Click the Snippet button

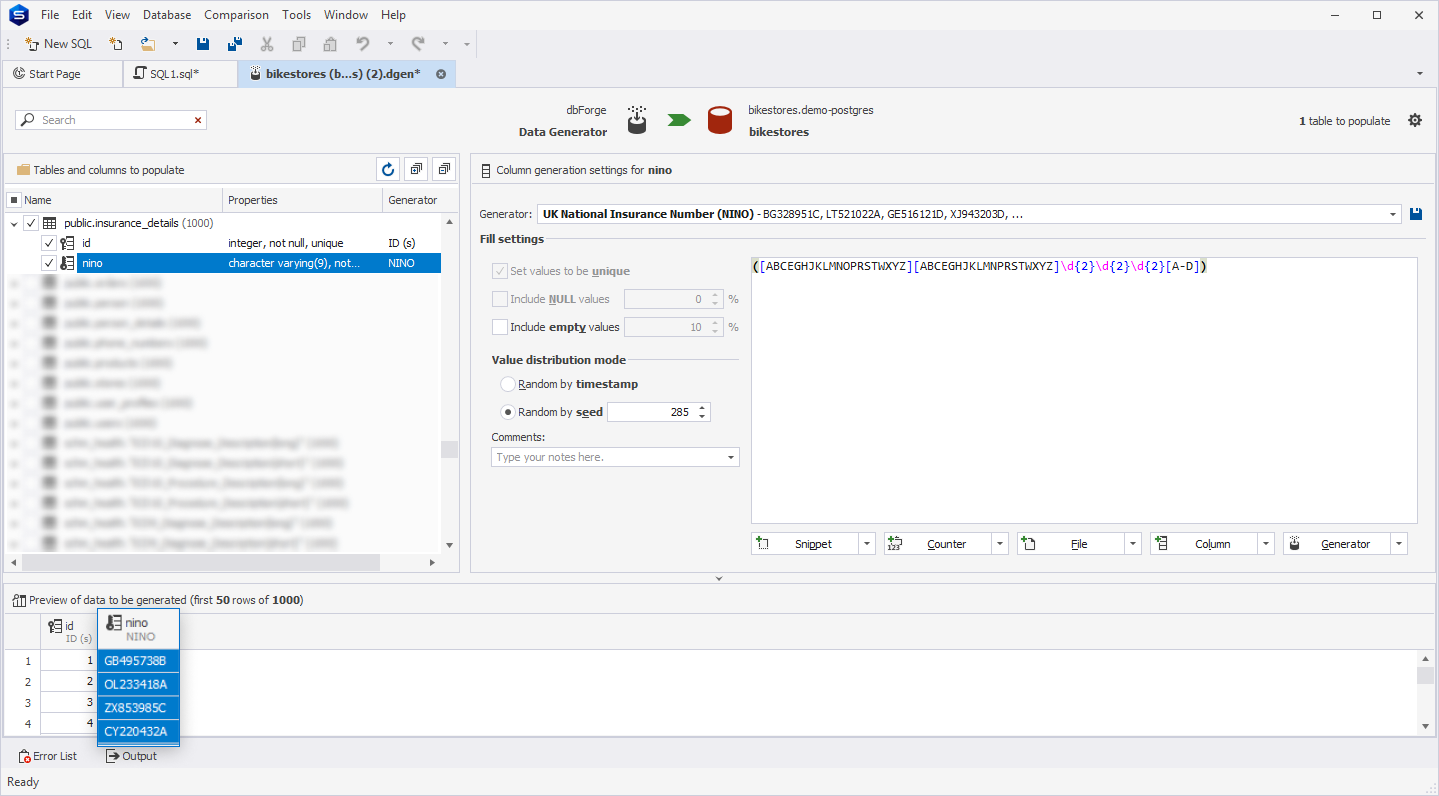[805, 544]
